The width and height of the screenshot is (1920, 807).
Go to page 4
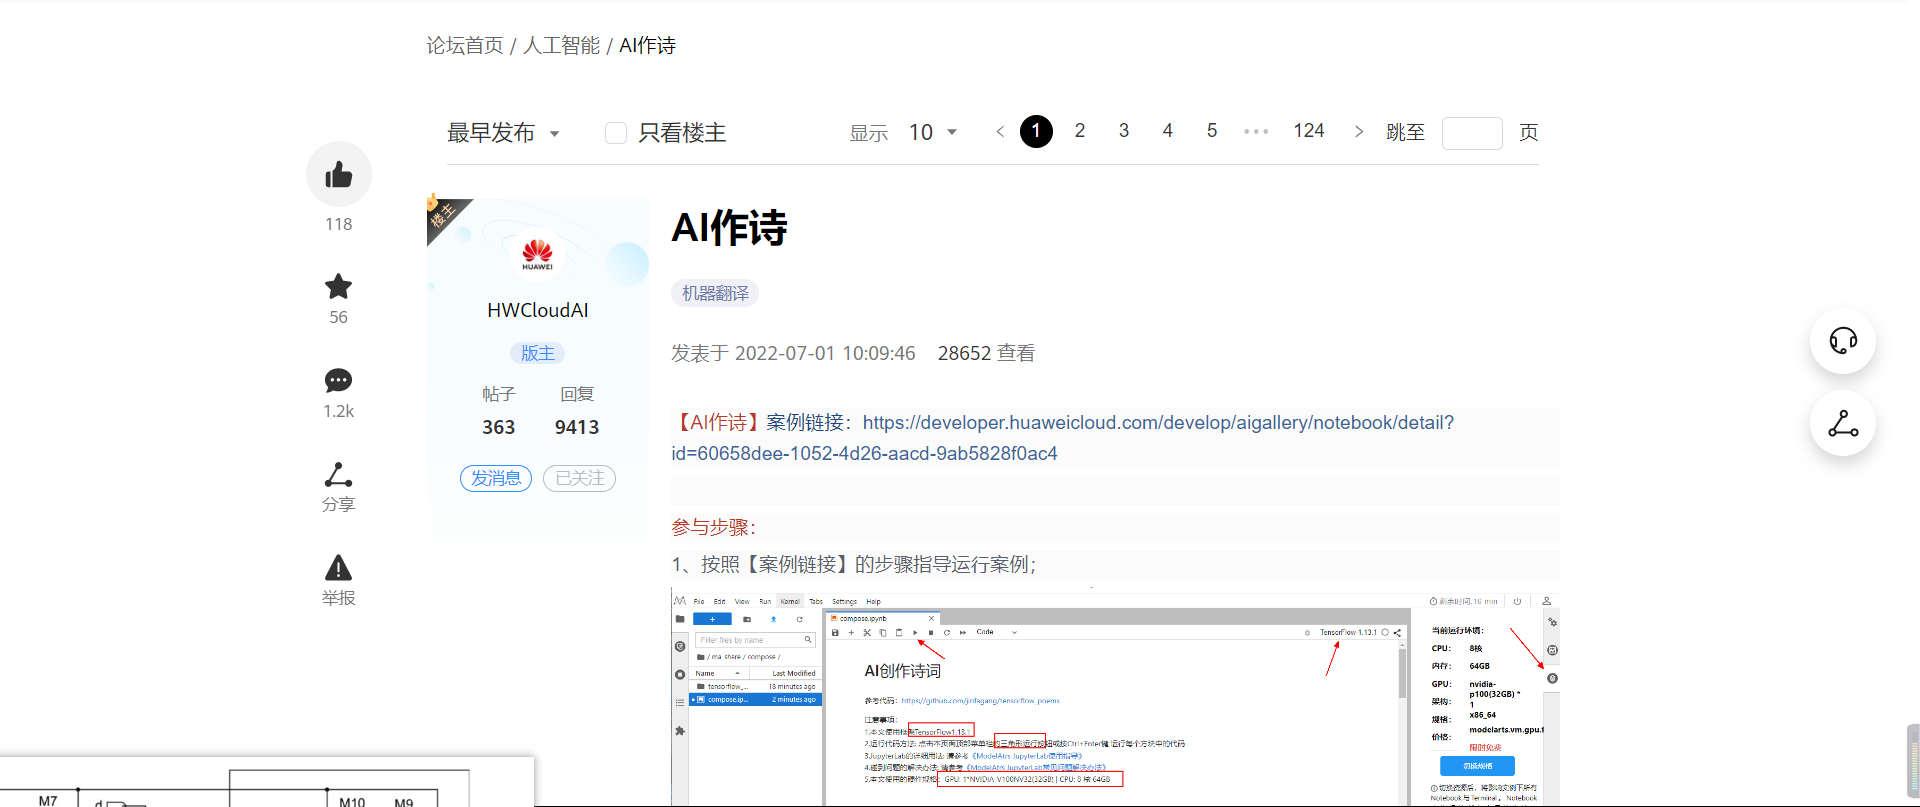click(1168, 131)
